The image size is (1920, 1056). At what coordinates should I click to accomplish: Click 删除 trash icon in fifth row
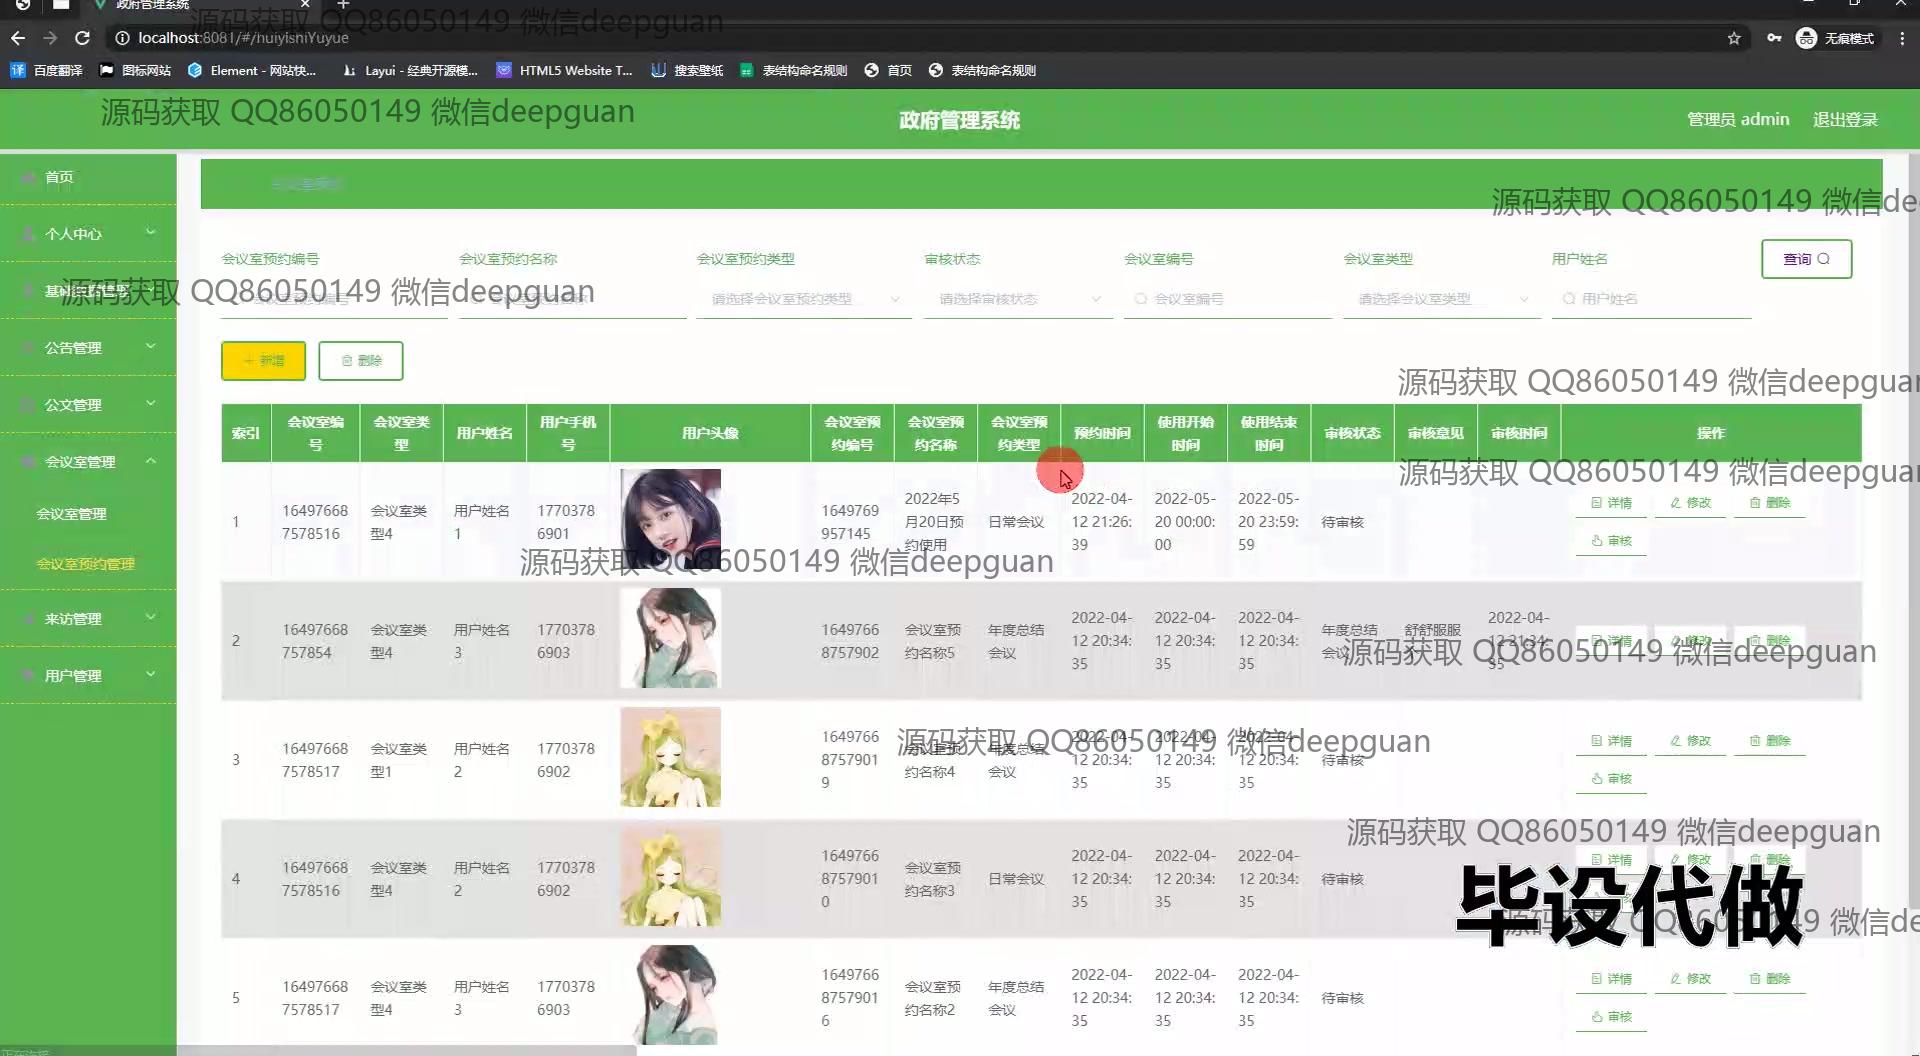pos(1769,979)
